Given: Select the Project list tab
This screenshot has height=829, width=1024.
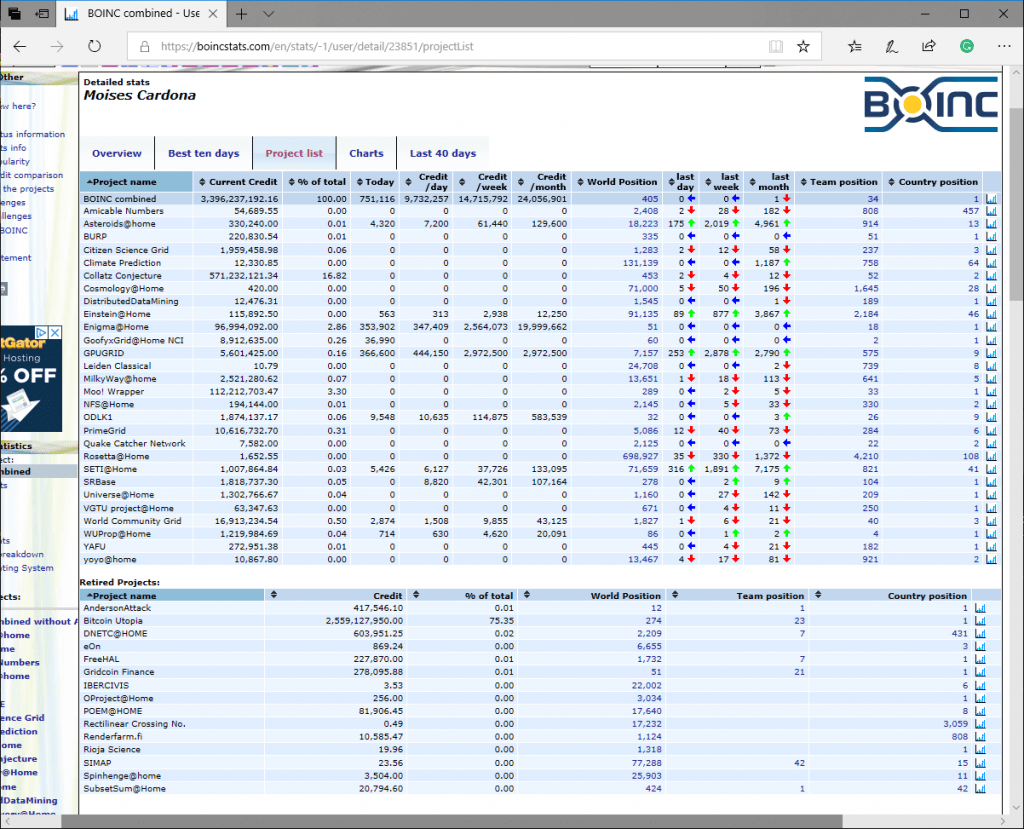Looking at the screenshot, I should coord(294,154).
